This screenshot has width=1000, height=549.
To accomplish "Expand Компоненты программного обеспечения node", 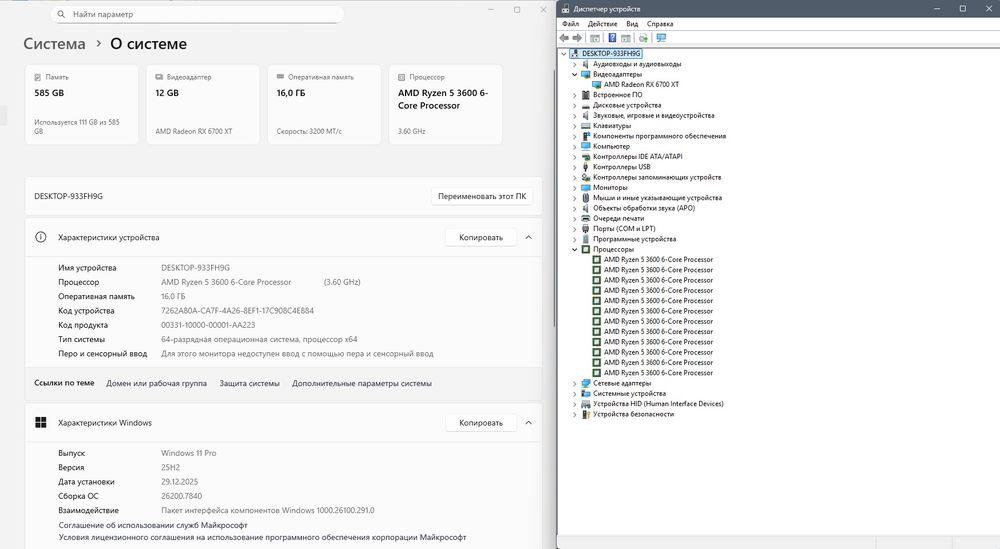I will pyautogui.click(x=575, y=136).
